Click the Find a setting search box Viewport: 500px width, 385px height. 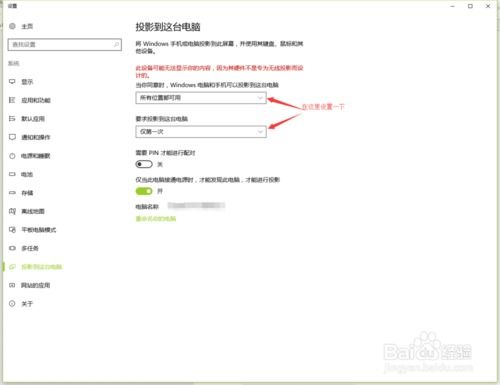tap(65, 45)
